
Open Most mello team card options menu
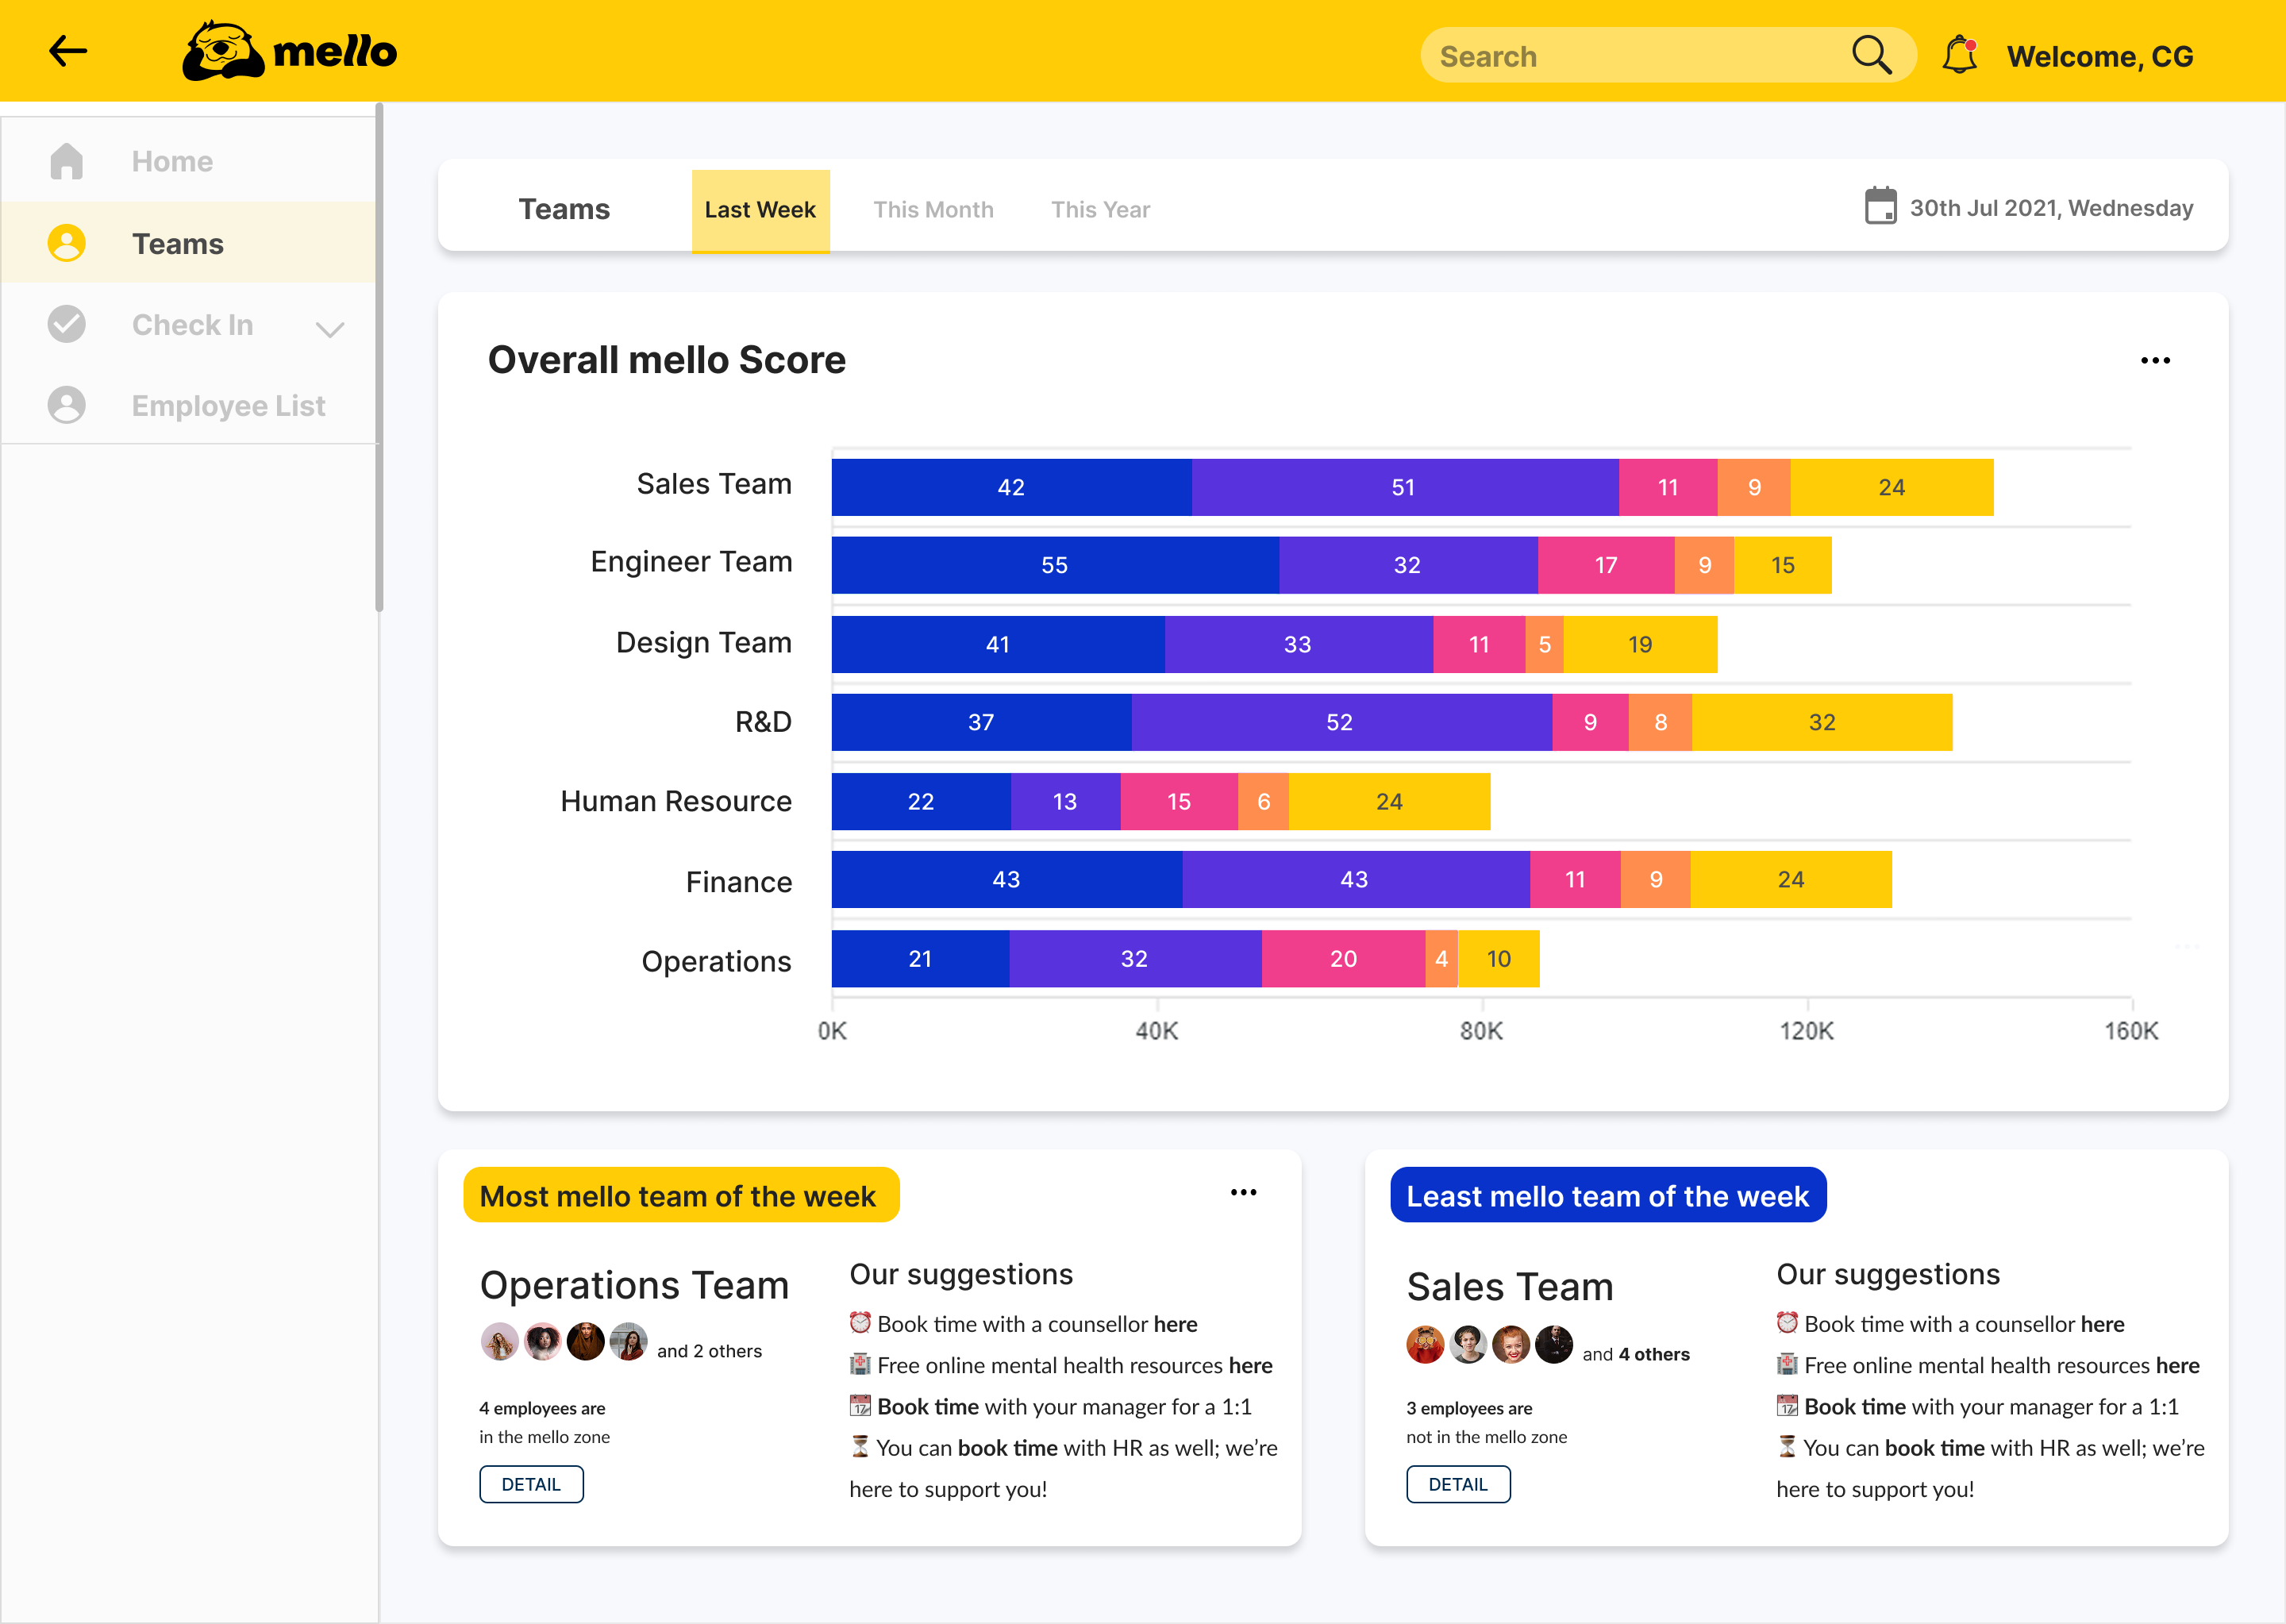(1243, 1192)
